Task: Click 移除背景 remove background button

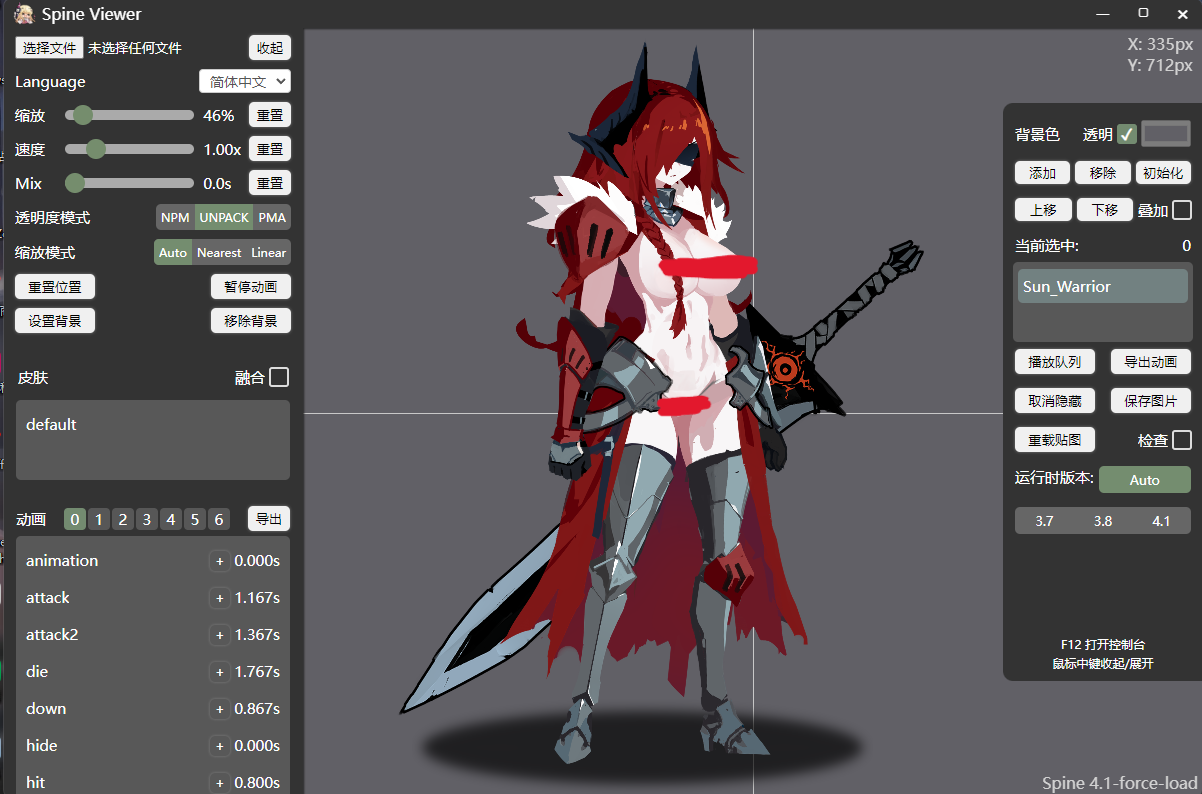Action: (x=250, y=321)
